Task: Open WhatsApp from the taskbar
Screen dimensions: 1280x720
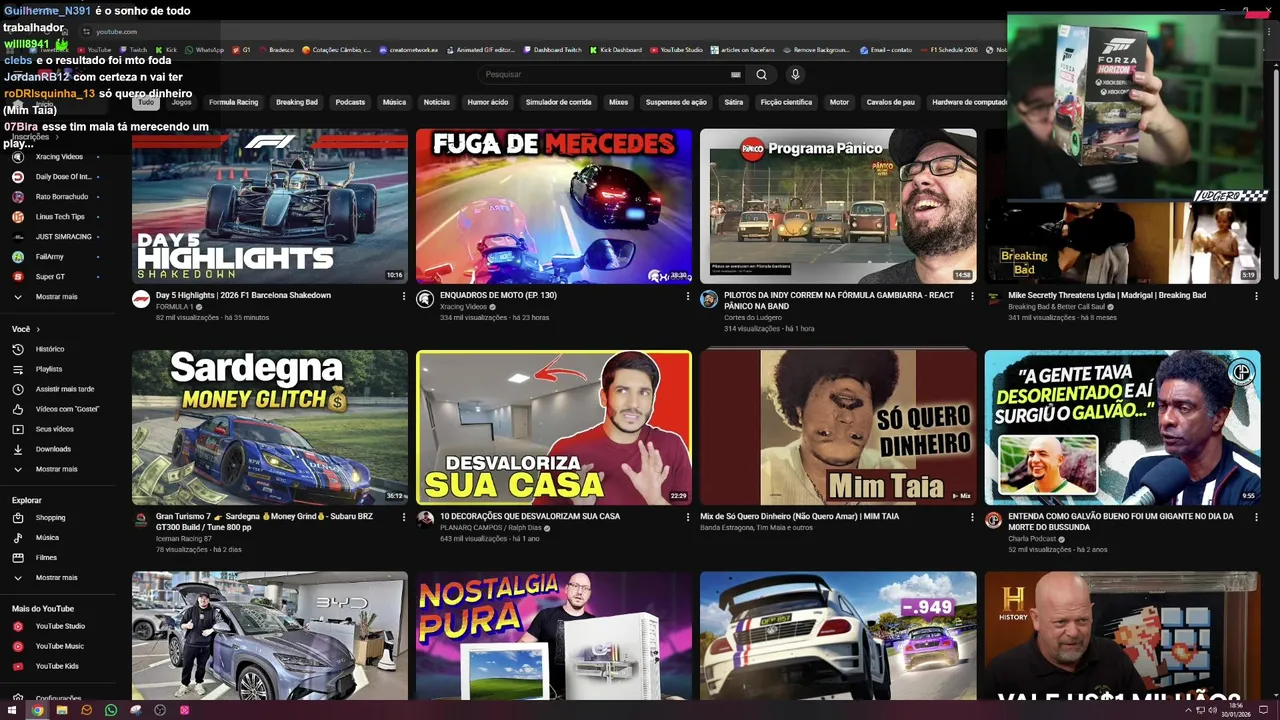Action: tap(111, 710)
